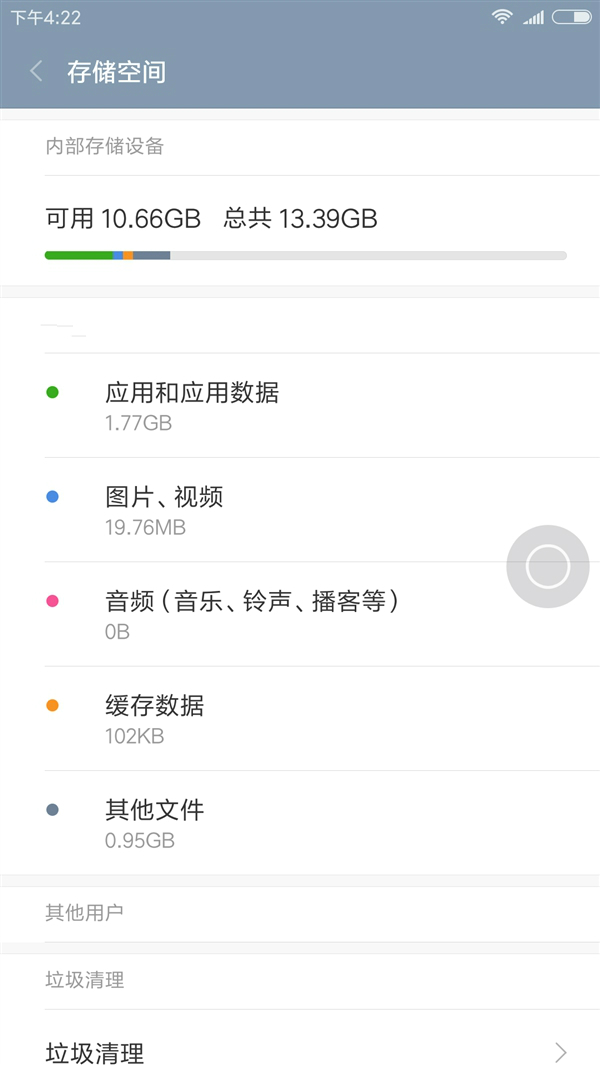This screenshot has height=1066, width=600.
Task: Select 缓存数据 to clear cache
Action: point(154,706)
